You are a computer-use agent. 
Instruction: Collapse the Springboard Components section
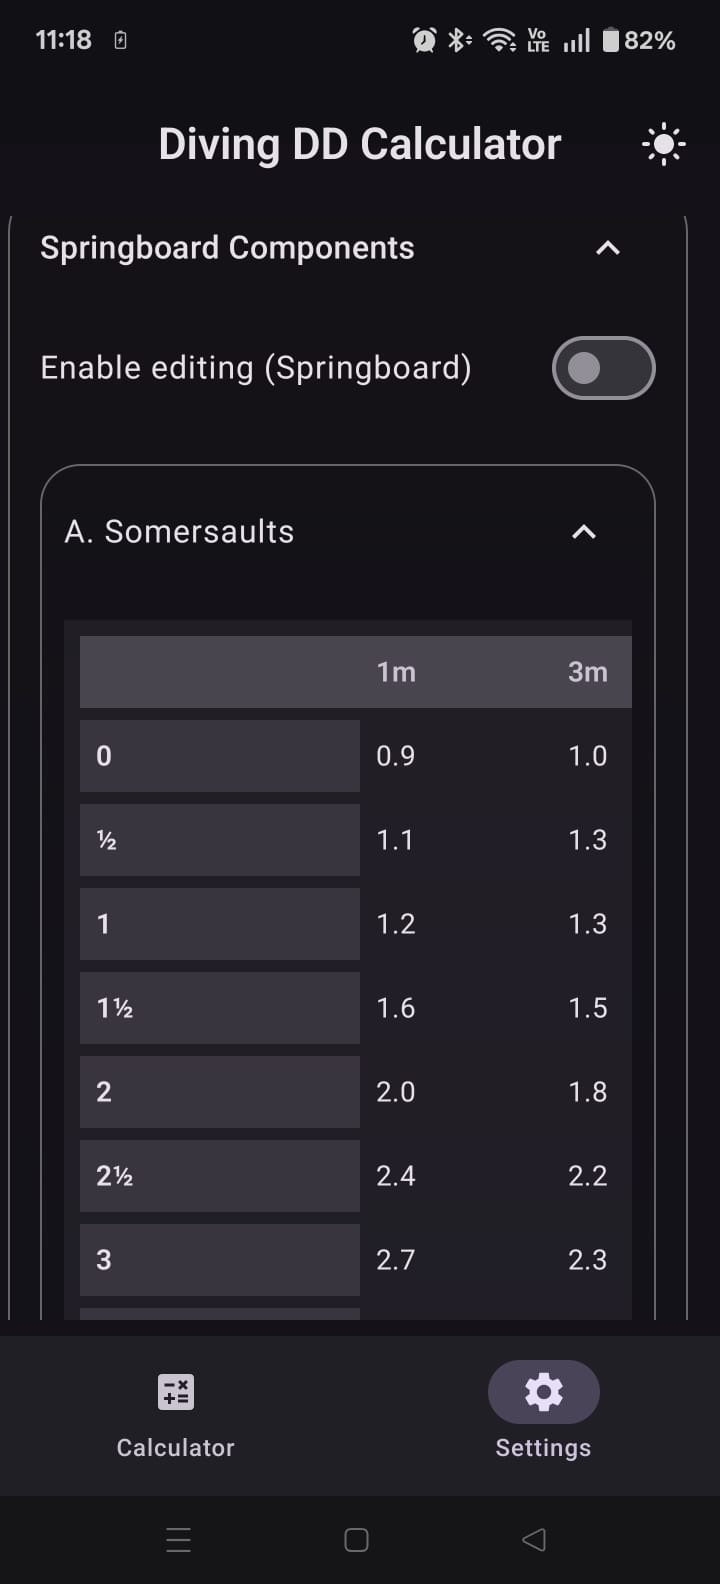click(x=607, y=248)
